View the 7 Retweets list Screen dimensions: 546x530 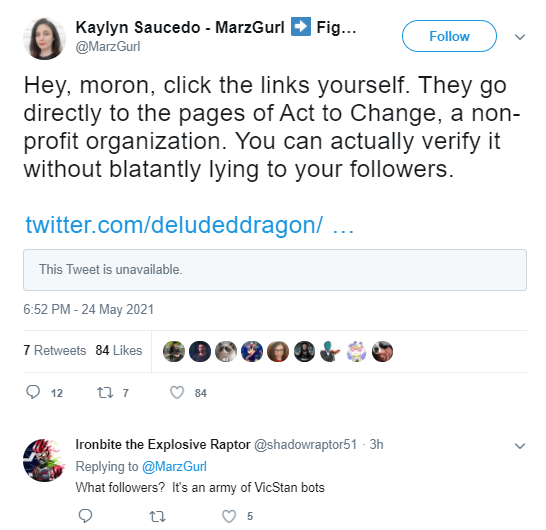click(55, 350)
